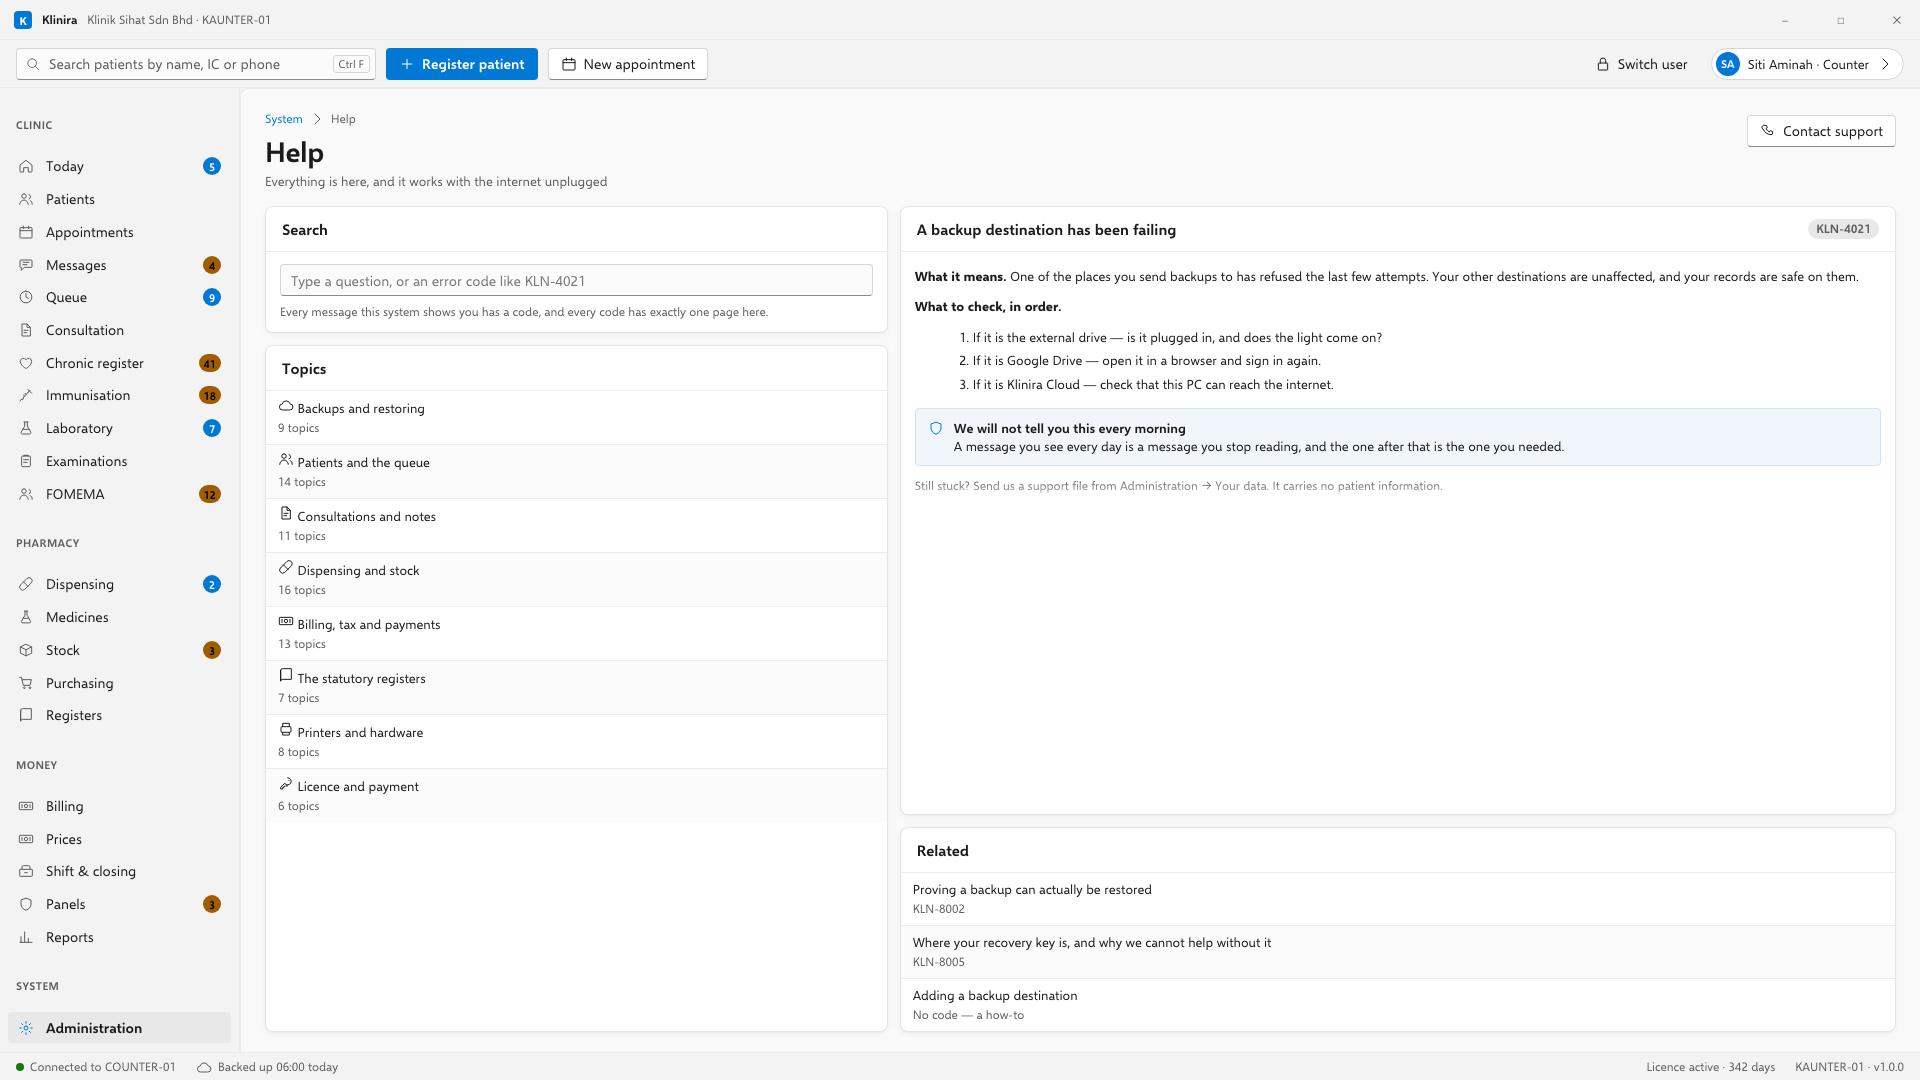Open Billing in the Money menu

pyautogui.click(x=119, y=806)
